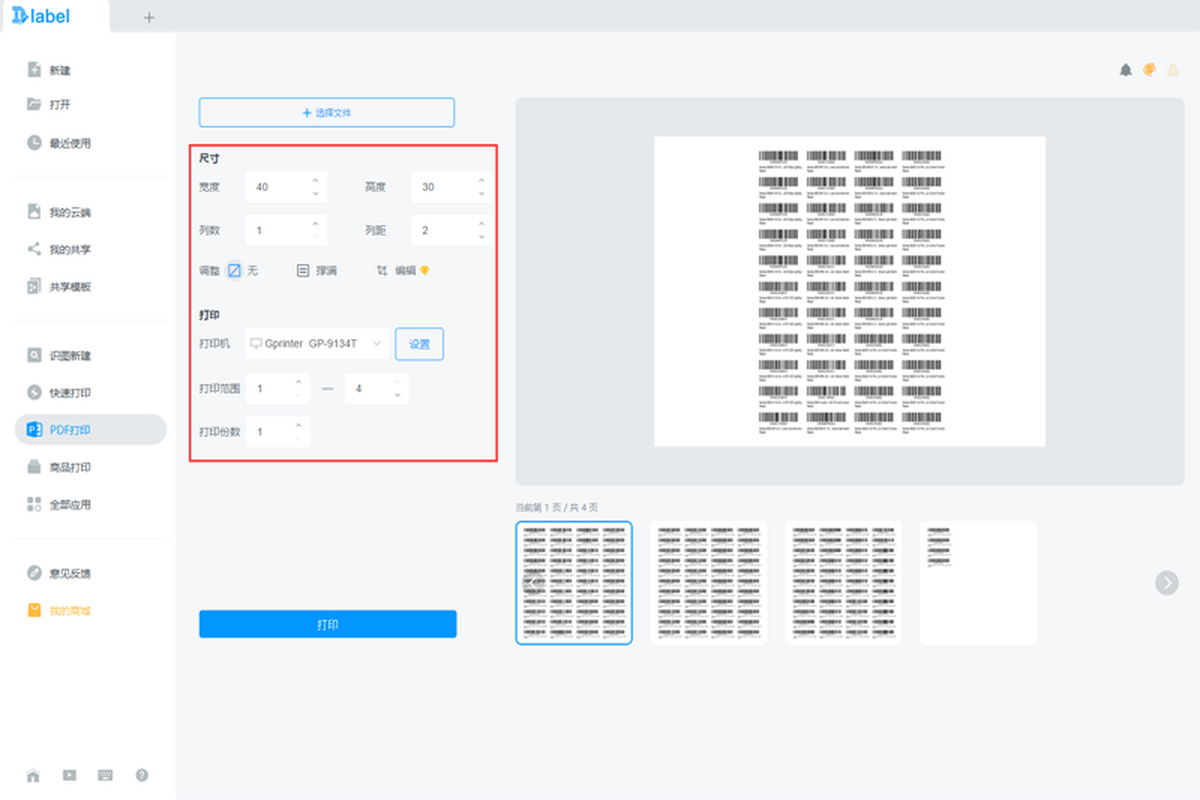Decrease the 高度 value with down arrow
The width and height of the screenshot is (1200, 800).
point(482,193)
